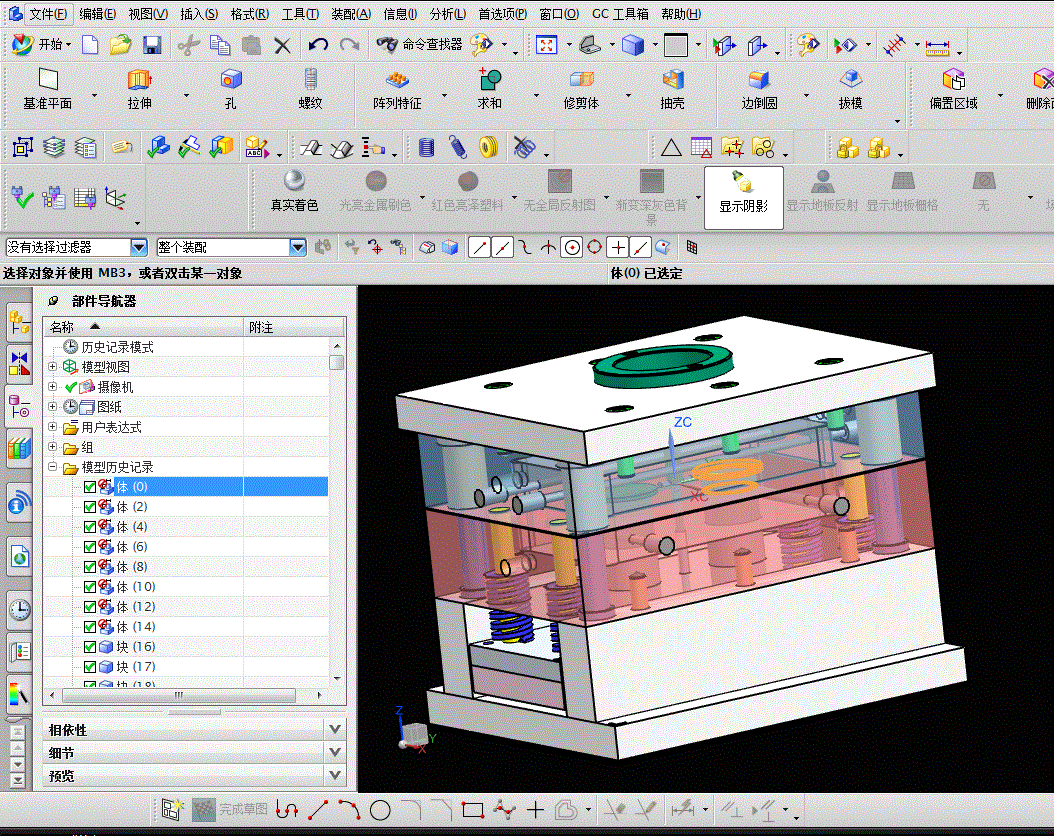The image size is (1054, 836).
Task: Open the 插入(S) menu
Action: 199,14
